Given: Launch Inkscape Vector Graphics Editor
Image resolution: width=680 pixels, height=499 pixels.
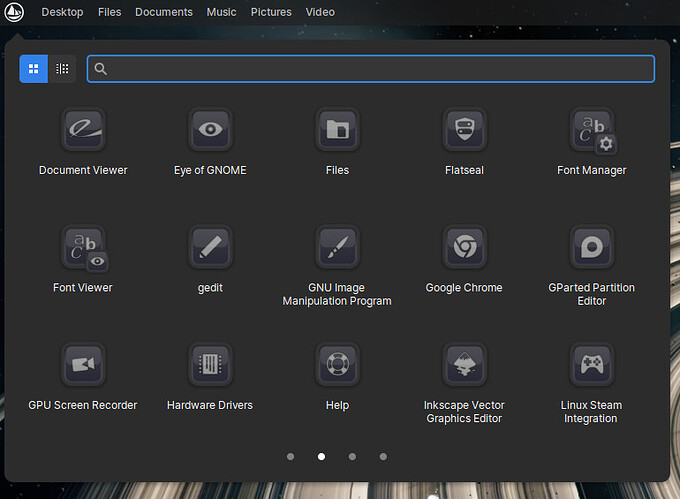Looking at the screenshot, I should tap(464, 364).
